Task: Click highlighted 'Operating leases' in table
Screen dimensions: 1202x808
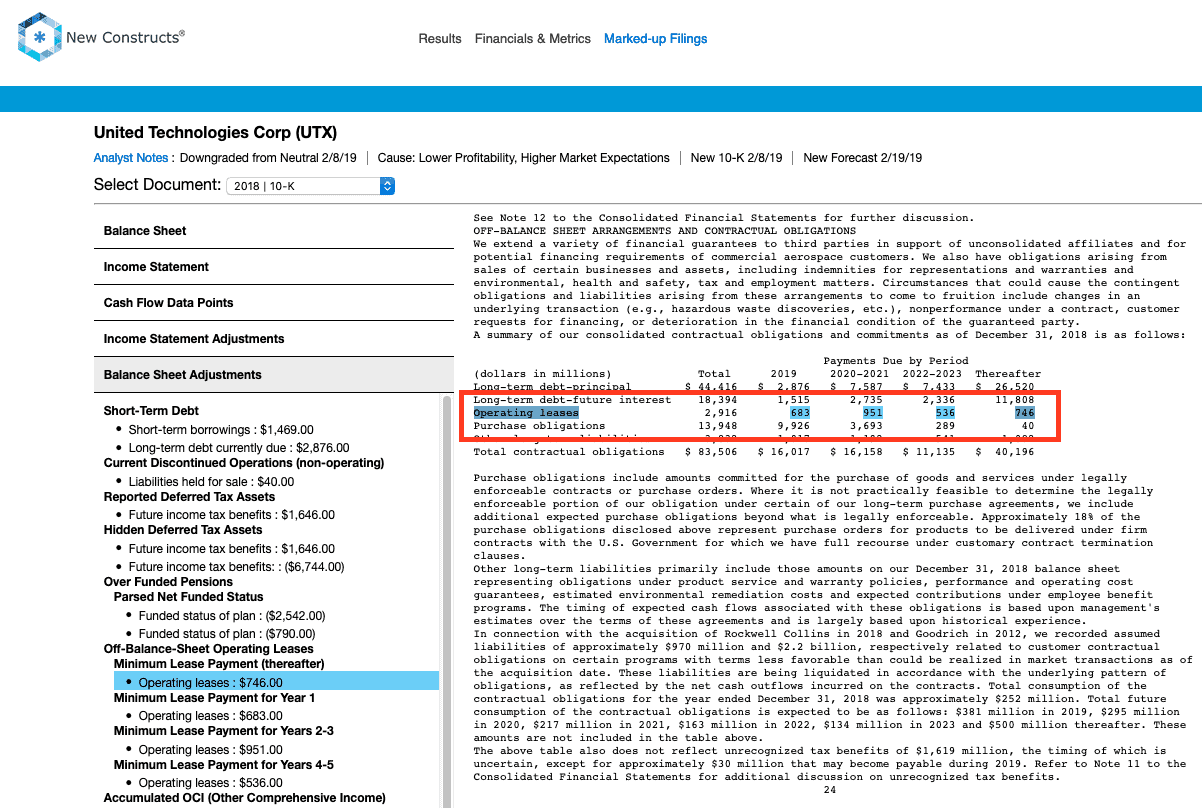Action: tap(526, 412)
